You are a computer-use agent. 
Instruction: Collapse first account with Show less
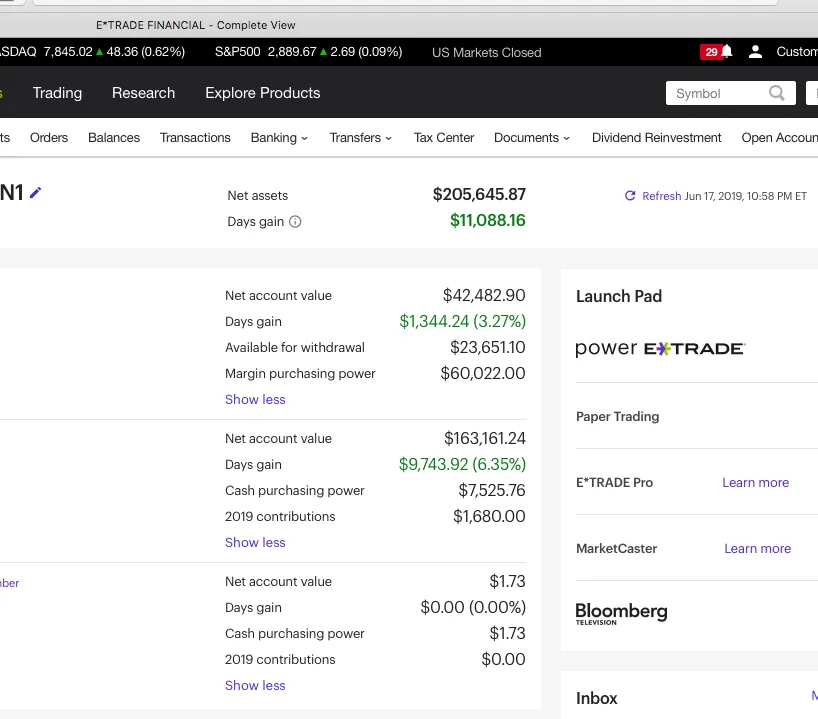click(255, 399)
